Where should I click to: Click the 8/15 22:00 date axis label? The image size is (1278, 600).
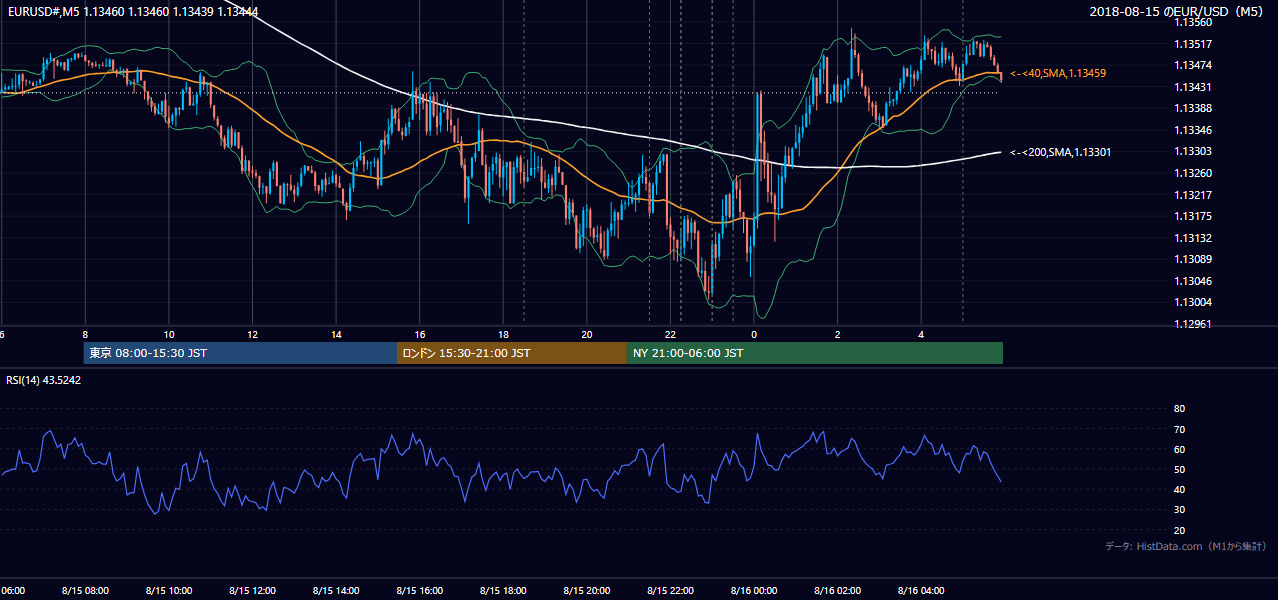pos(671,591)
